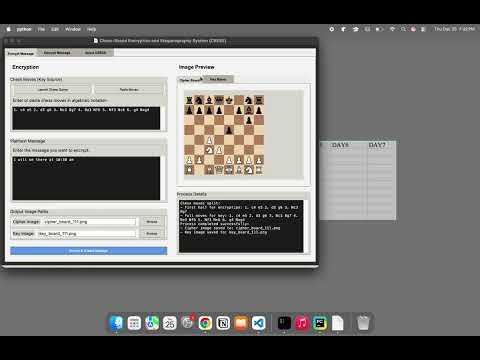
Task: Click the Paste Moves button
Action: (129, 90)
